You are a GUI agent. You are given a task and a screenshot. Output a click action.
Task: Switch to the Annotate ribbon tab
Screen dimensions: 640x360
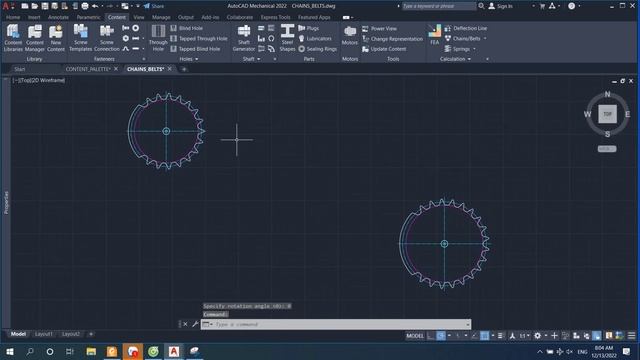pos(58,17)
